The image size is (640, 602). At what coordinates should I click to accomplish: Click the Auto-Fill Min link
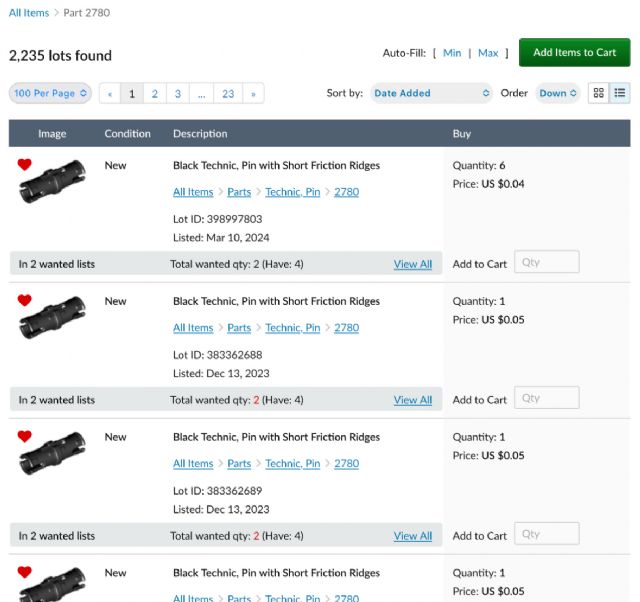click(452, 53)
